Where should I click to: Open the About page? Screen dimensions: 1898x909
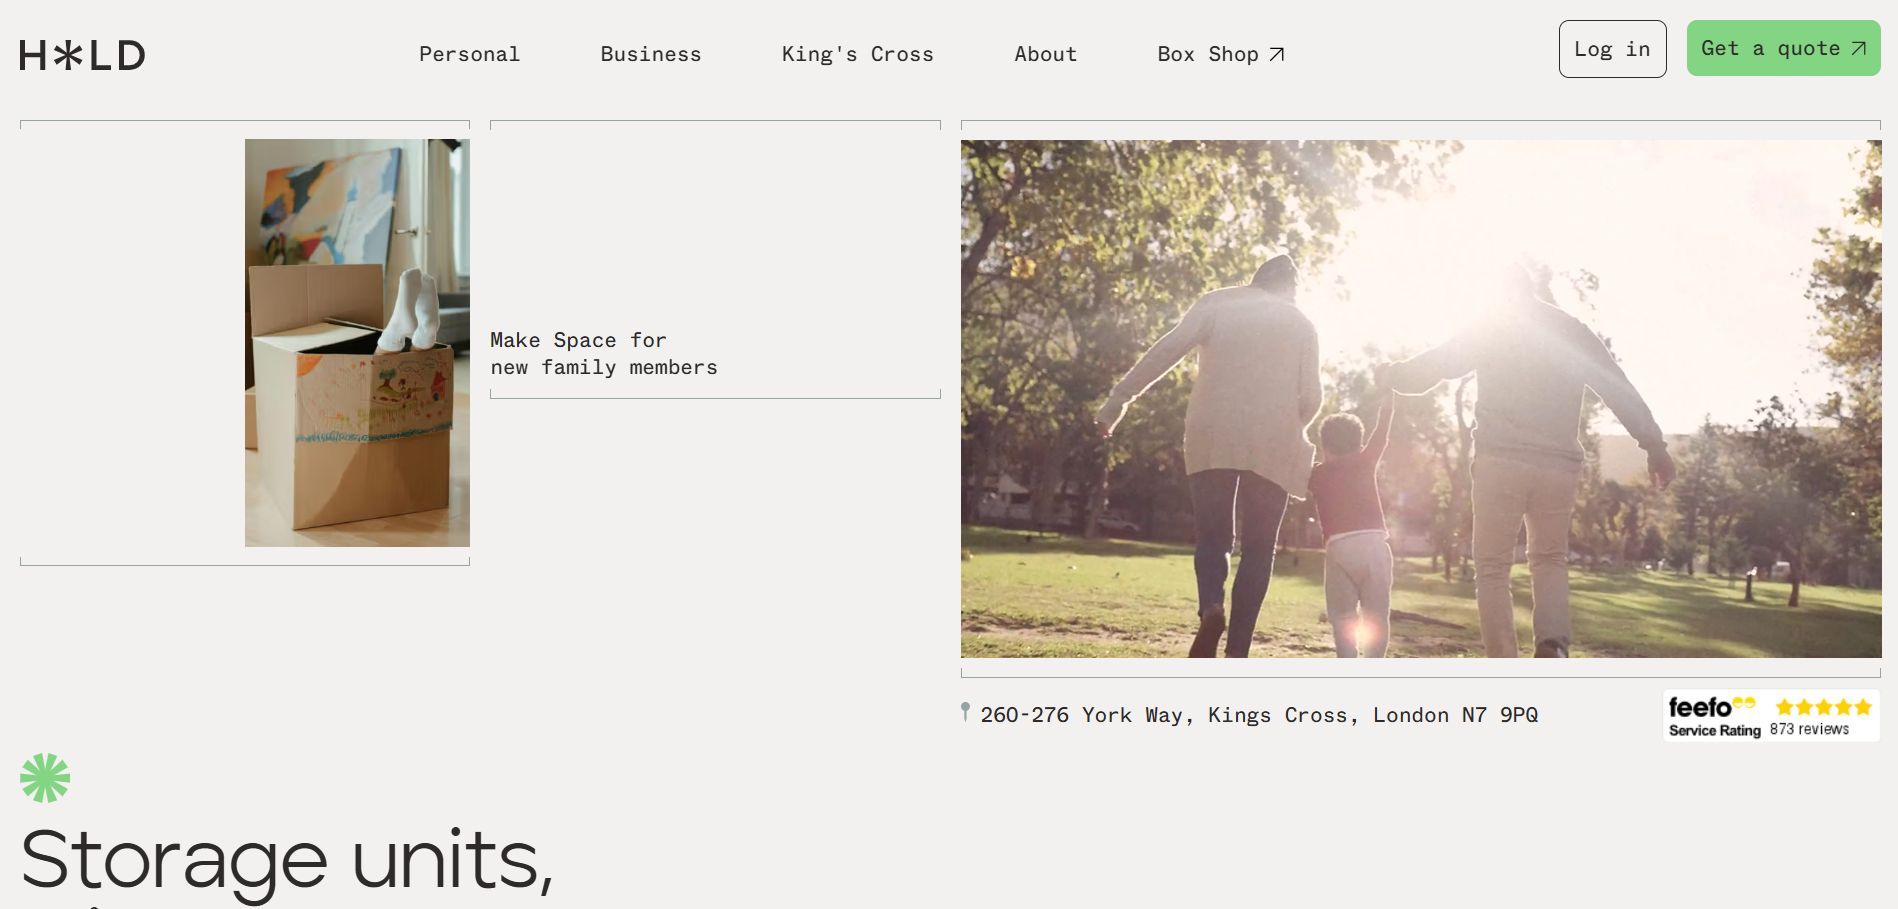(x=1045, y=54)
